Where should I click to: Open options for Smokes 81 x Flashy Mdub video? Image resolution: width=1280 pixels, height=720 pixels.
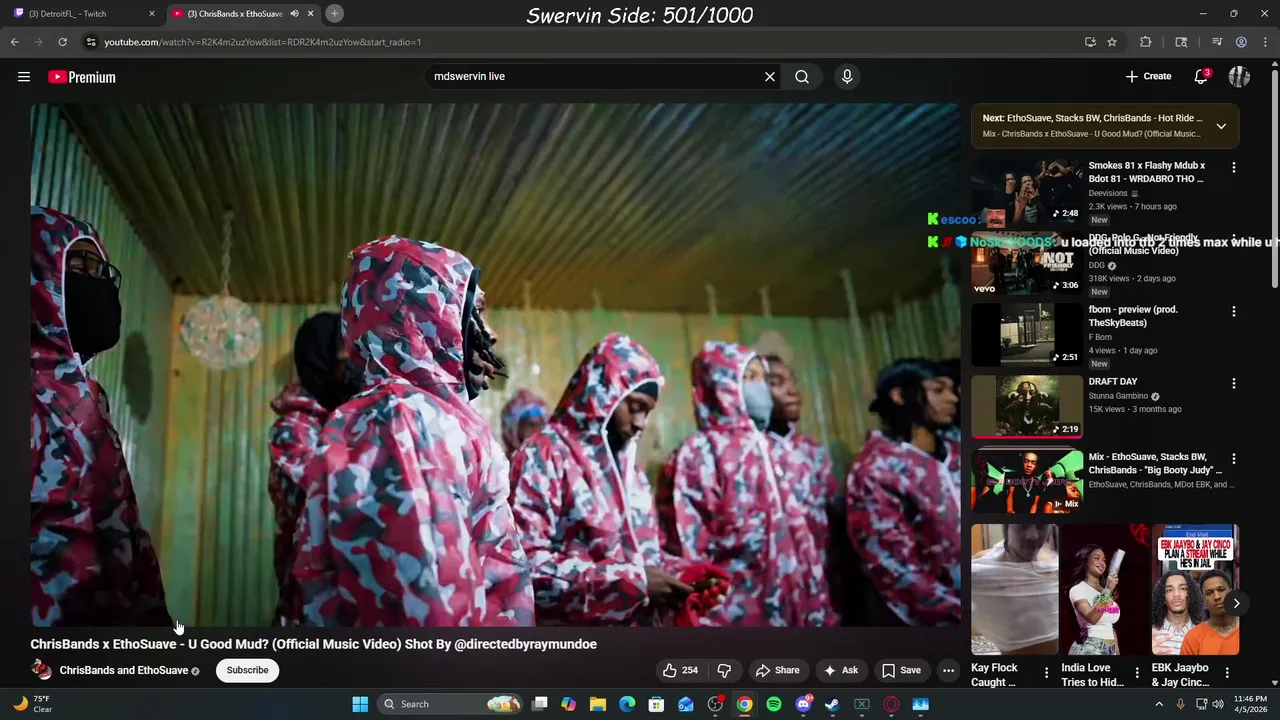tap(1234, 168)
